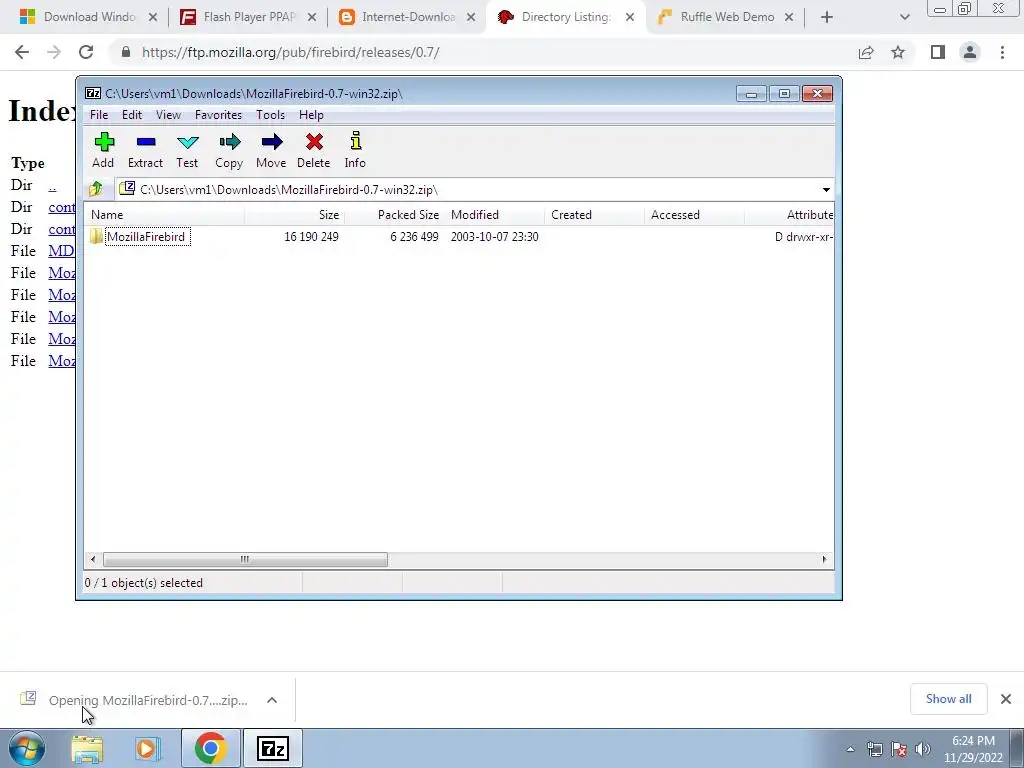Open the Edit menu in 7-Zip

pos(131,115)
